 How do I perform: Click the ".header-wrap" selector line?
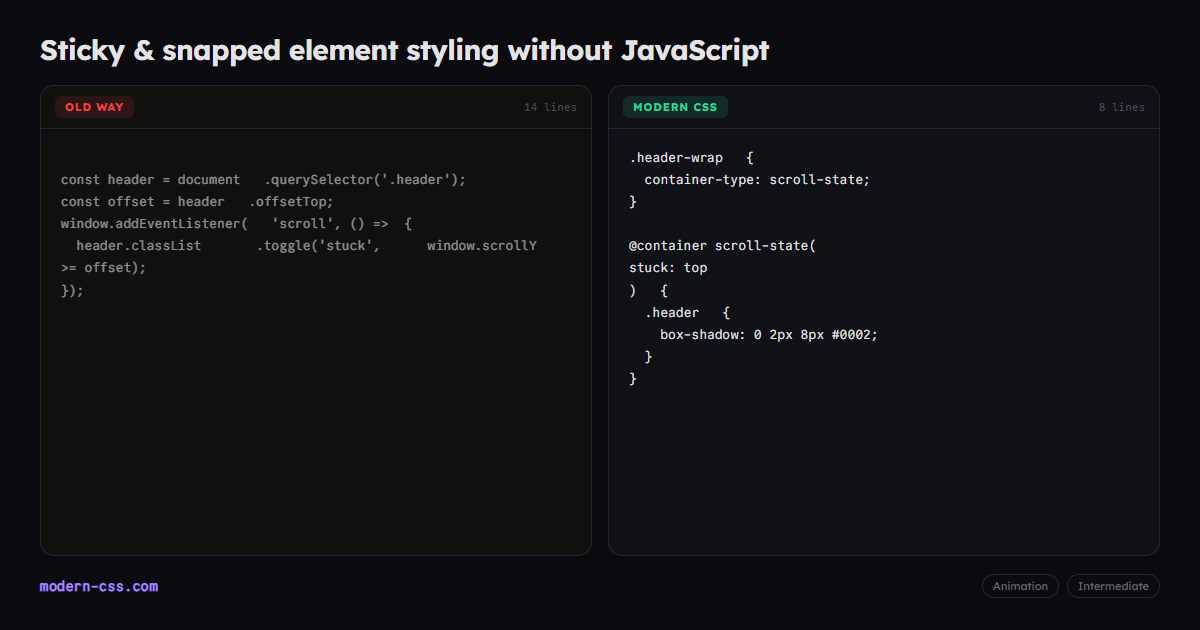coord(691,158)
